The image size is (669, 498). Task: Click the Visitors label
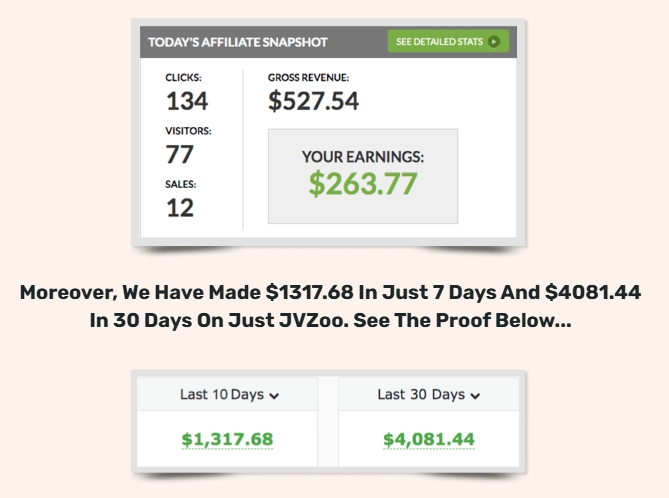click(188, 131)
